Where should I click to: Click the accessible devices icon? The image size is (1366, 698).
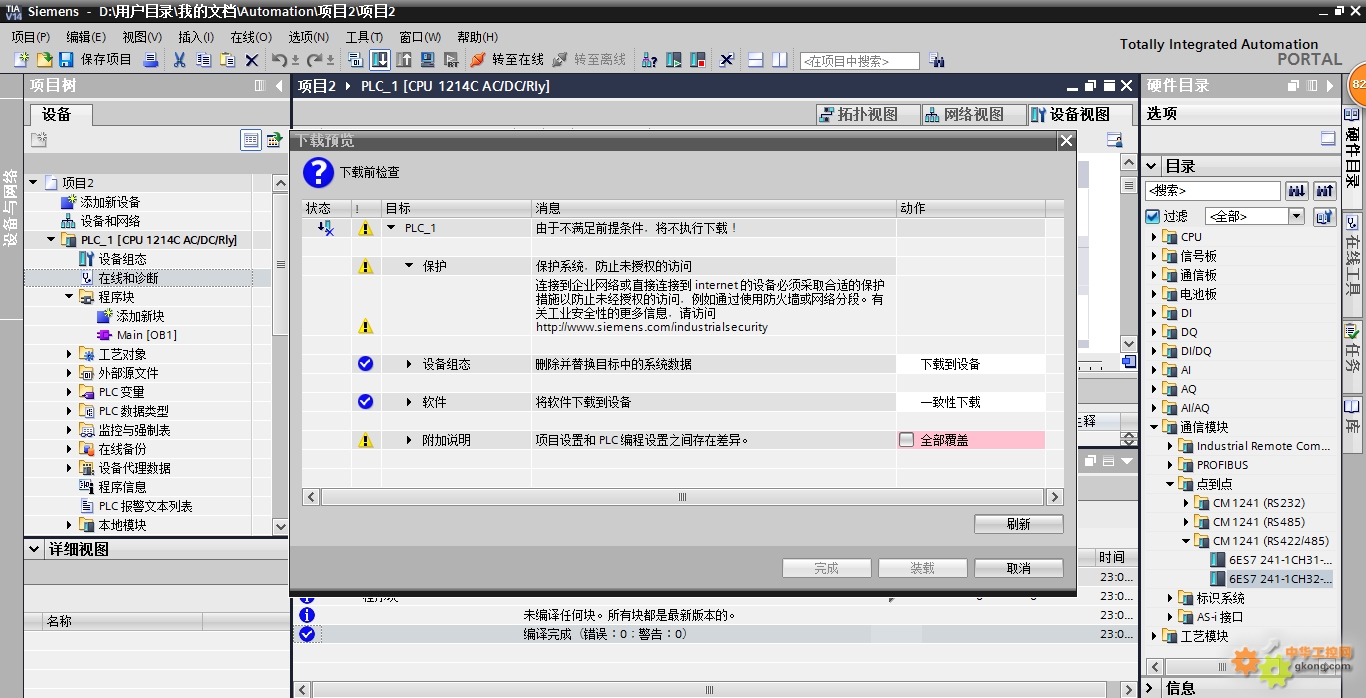point(649,60)
